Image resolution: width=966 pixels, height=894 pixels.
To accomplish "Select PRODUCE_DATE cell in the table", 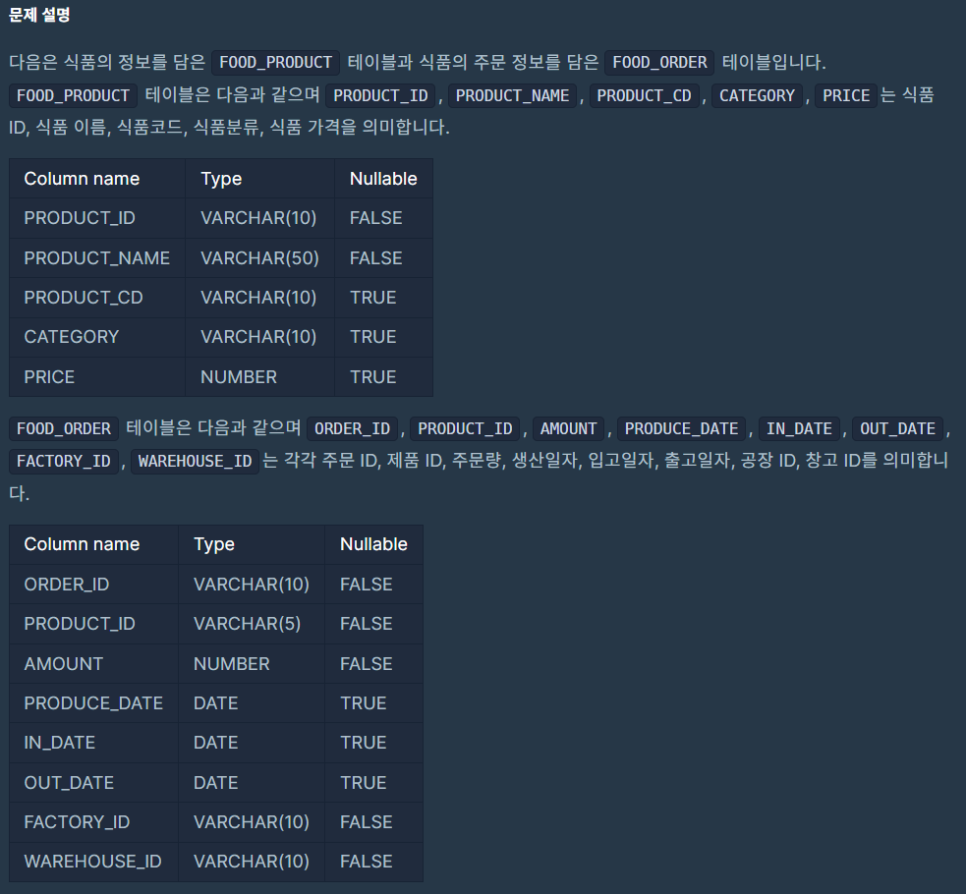I will click(x=94, y=703).
